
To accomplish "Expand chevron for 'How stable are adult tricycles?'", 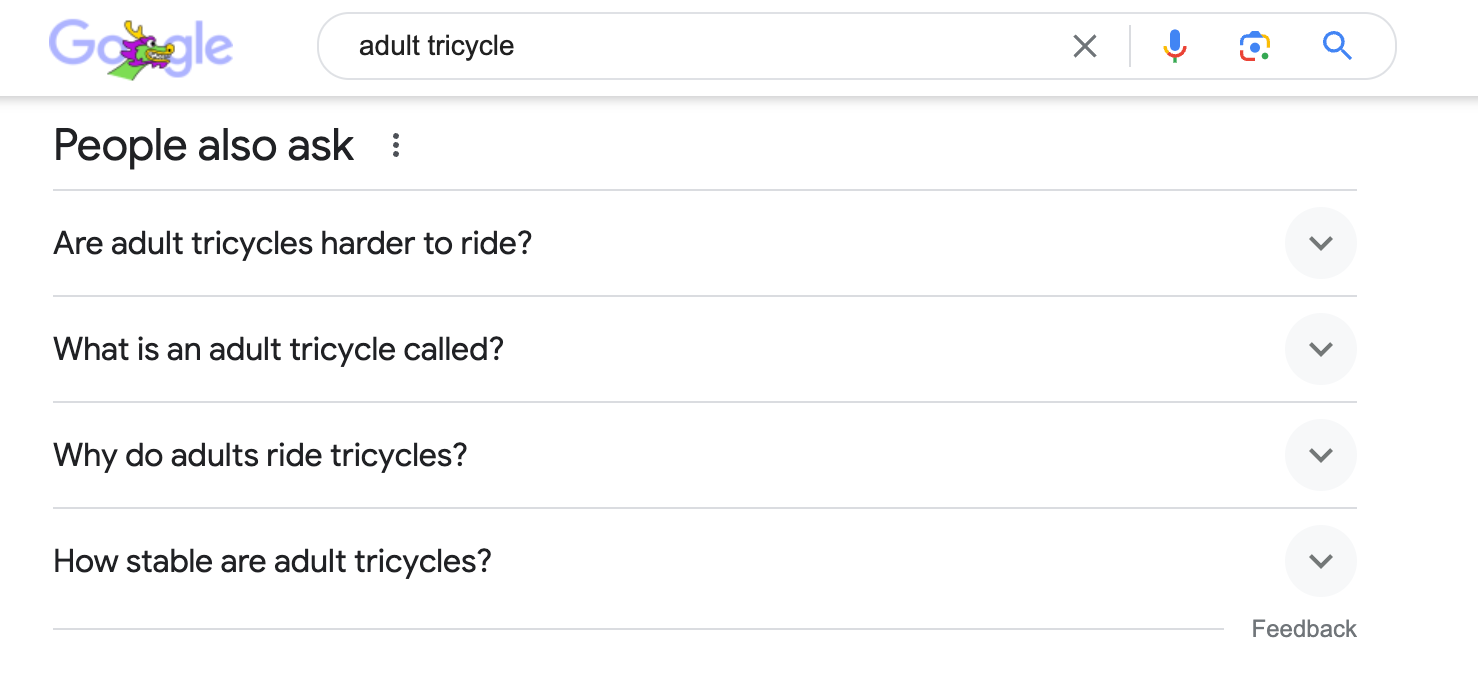I will point(1320,561).
